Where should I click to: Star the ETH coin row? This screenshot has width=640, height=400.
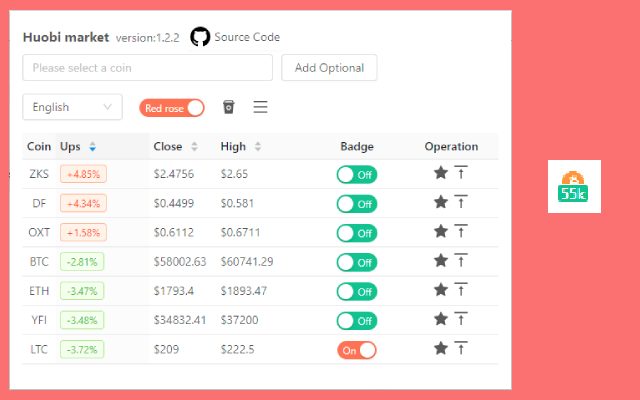point(441,290)
